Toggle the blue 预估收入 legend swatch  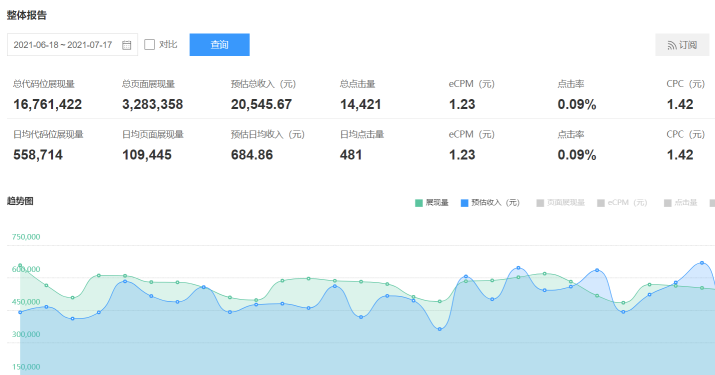464,203
